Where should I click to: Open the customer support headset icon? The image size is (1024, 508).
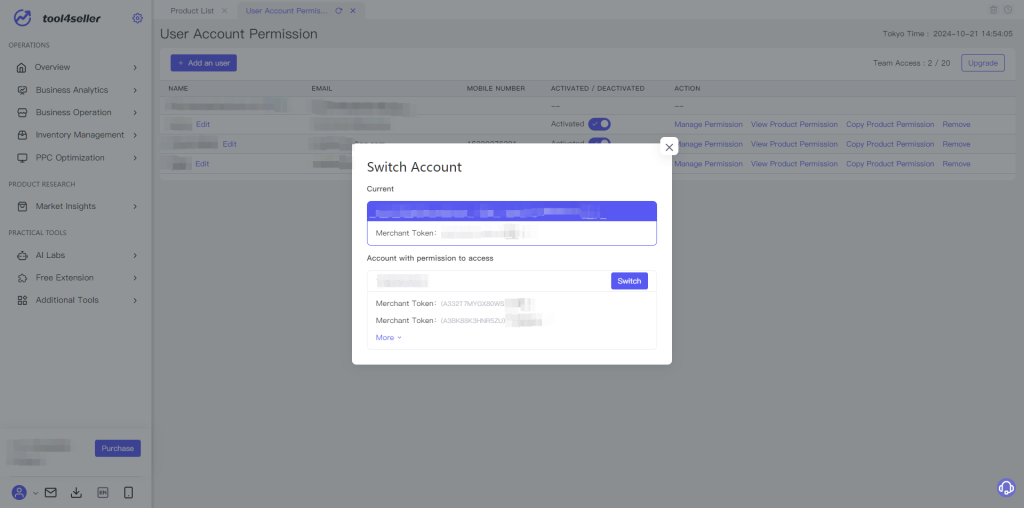pos(1006,487)
